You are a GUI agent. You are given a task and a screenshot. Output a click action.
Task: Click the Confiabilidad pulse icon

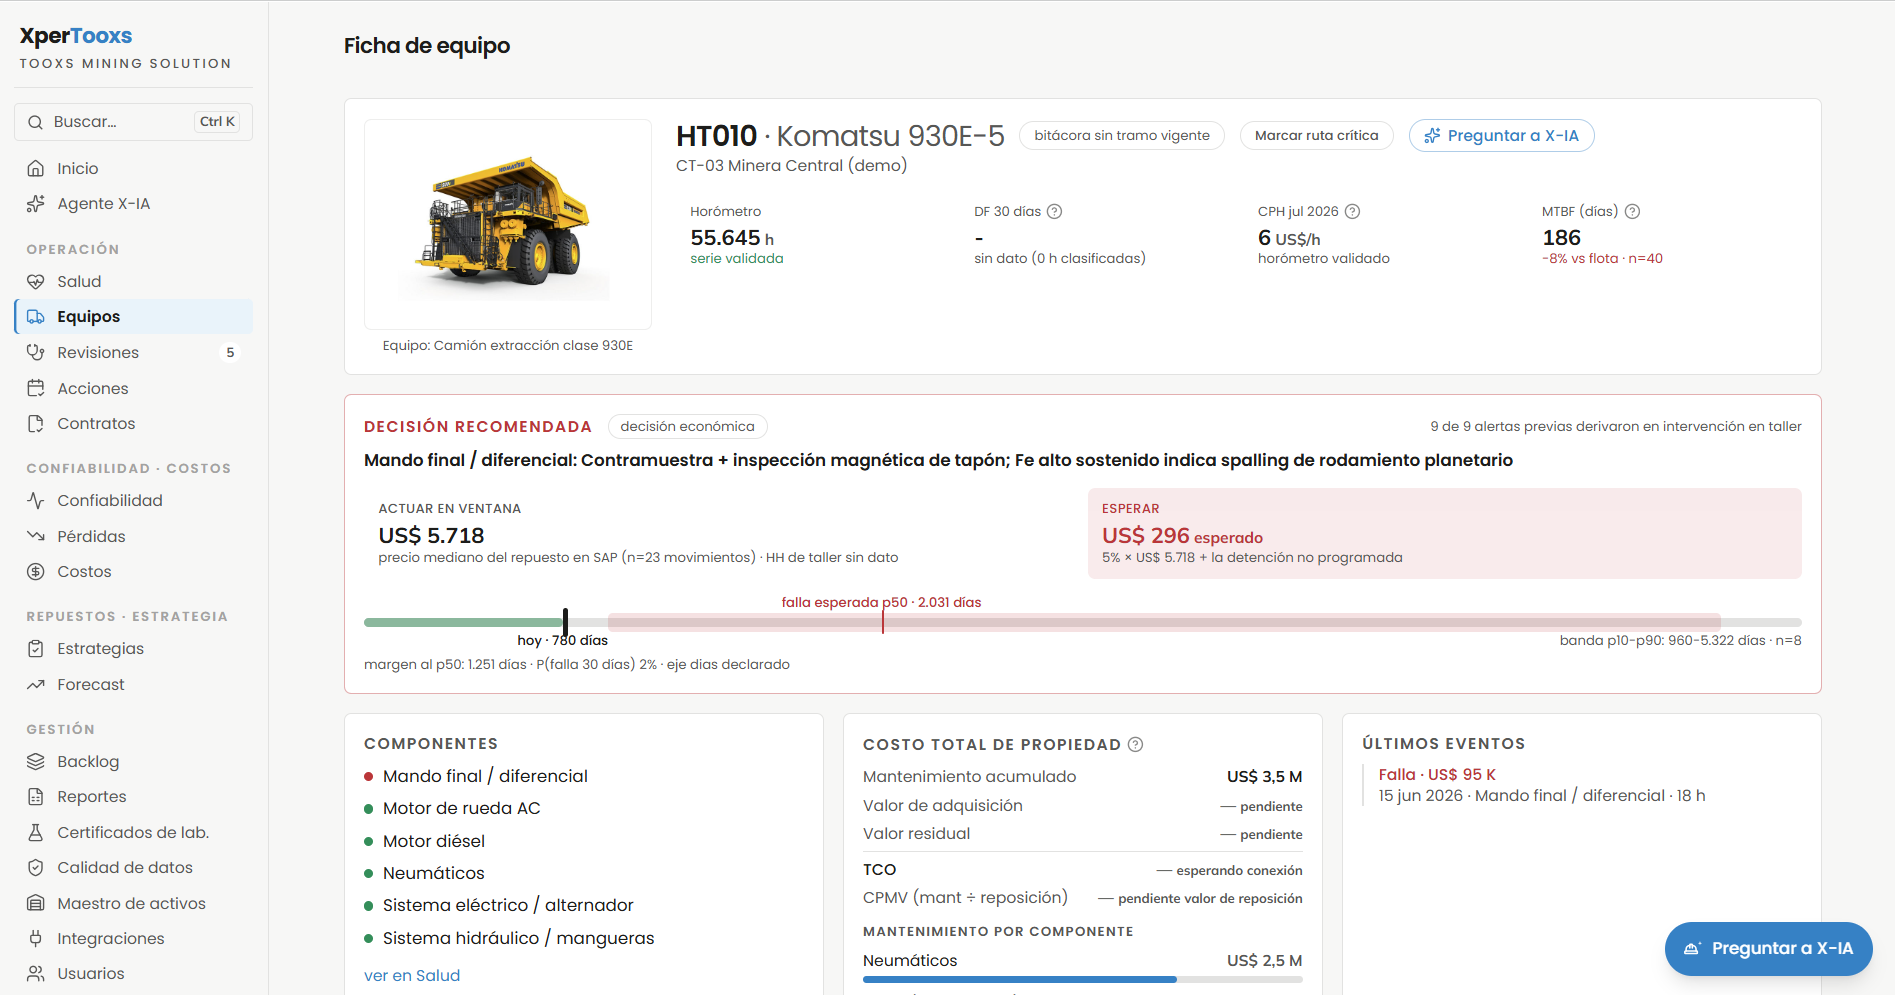pyautogui.click(x=36, y=500)
